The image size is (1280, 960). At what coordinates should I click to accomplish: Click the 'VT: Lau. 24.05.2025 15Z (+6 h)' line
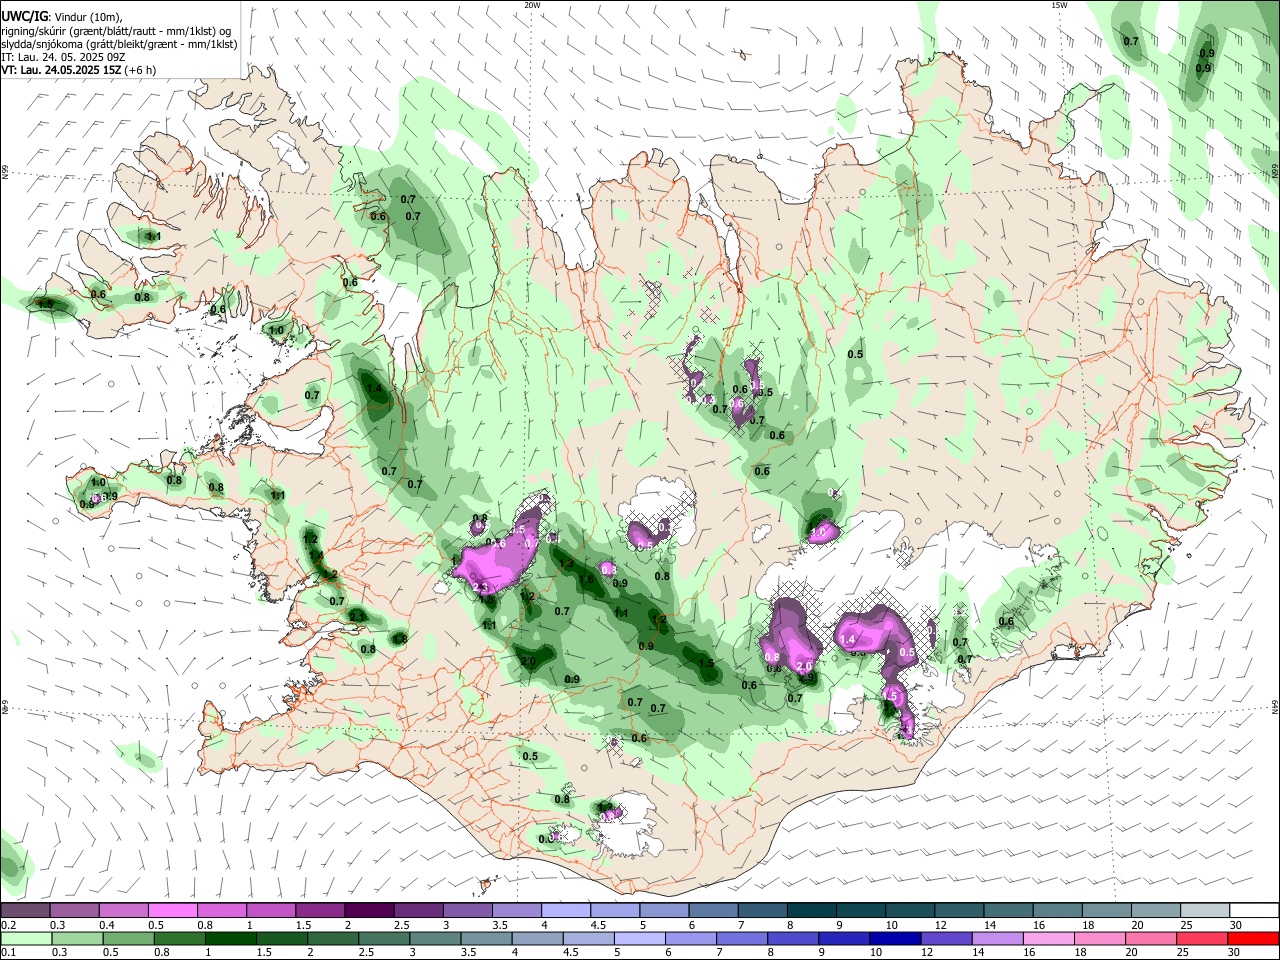(78, 71)
